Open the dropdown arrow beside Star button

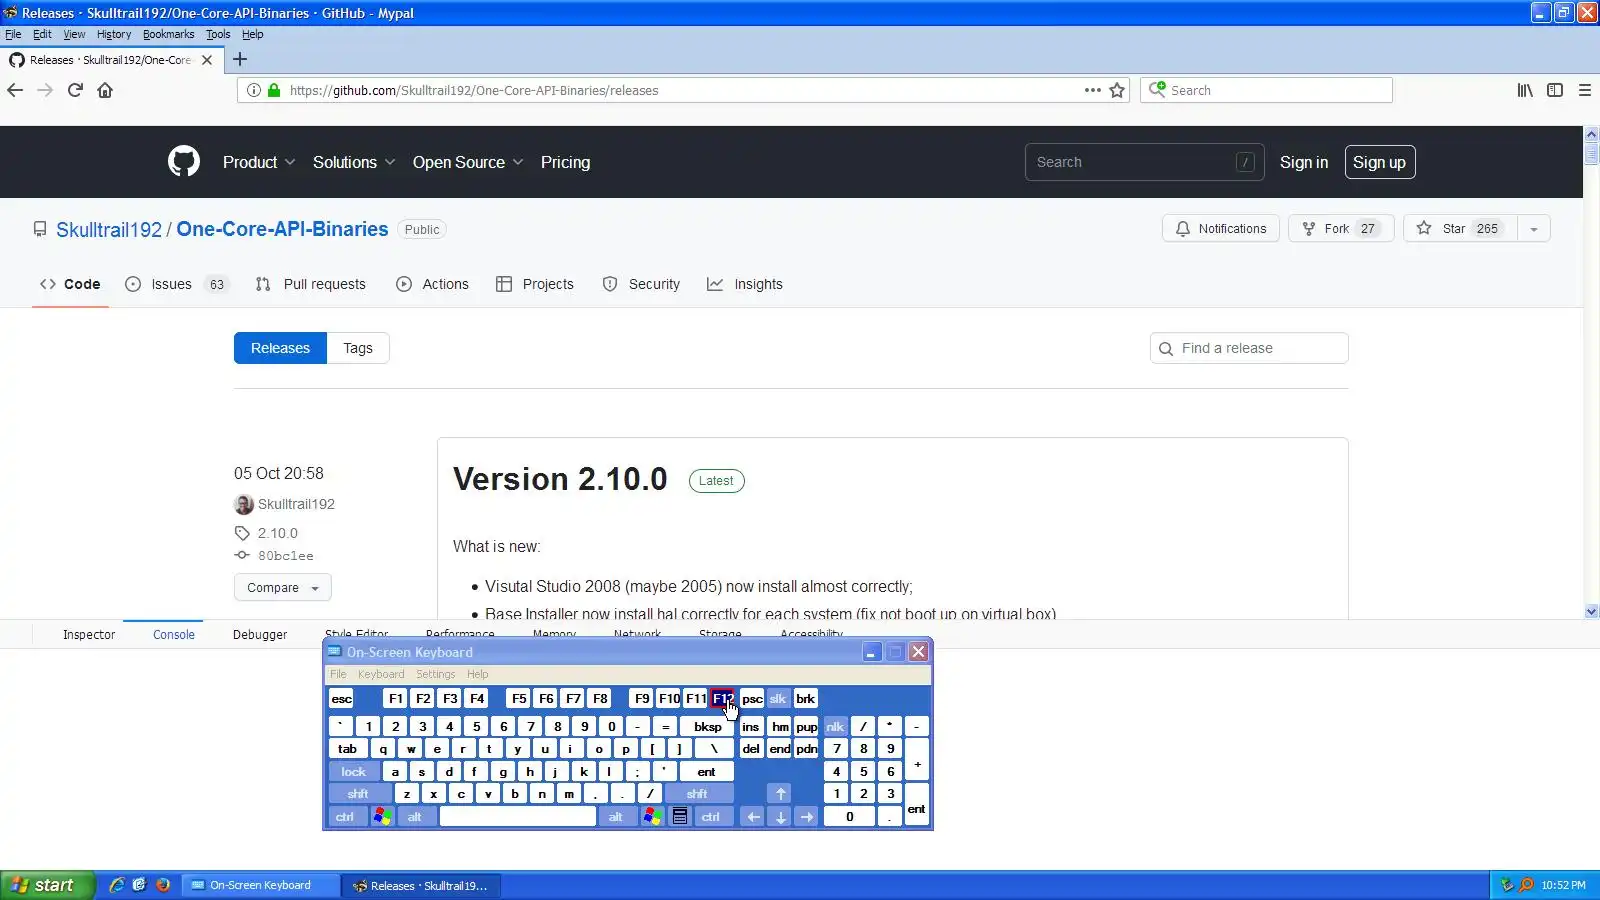point(1534,229)
